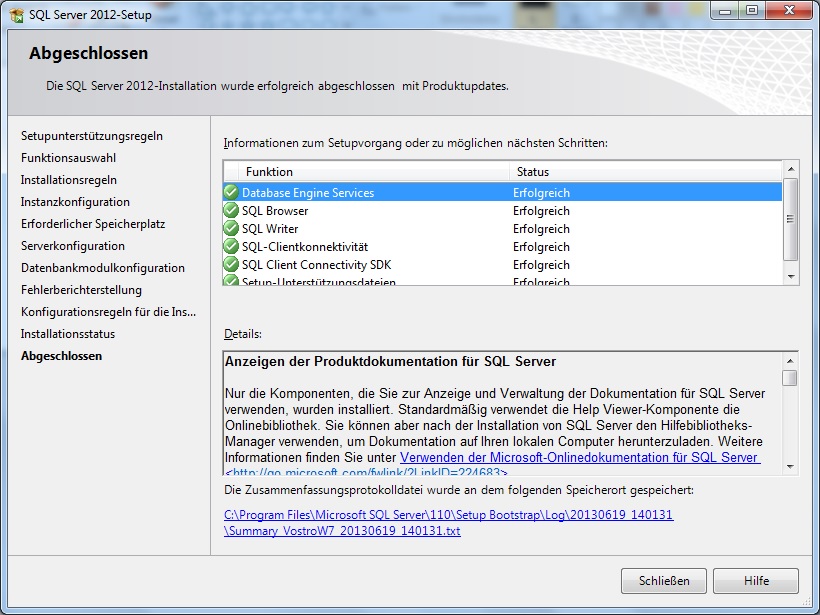820x615 pixels.
Task: Click Erfolgreich status of SQL-Clientkonnektivität
Action: 541,246
